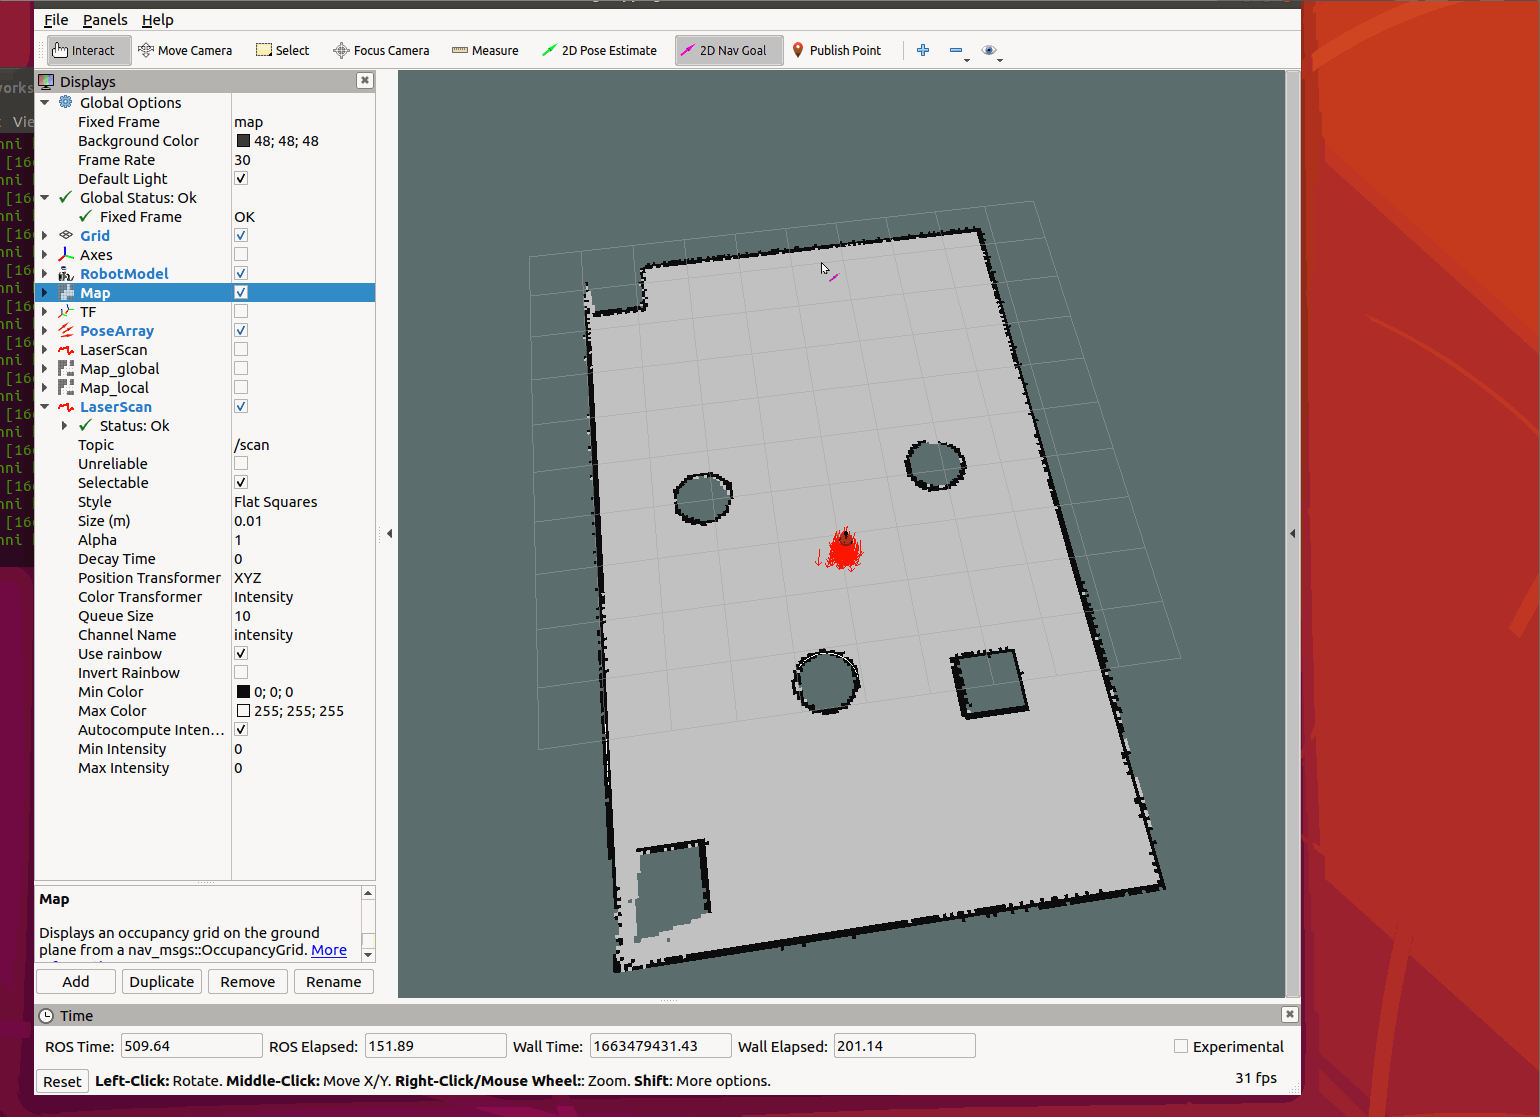The height and width of the screenshot is (1117, 1540).
Task: Click the ROS Time field
Action: click(x=191, y=1046)
